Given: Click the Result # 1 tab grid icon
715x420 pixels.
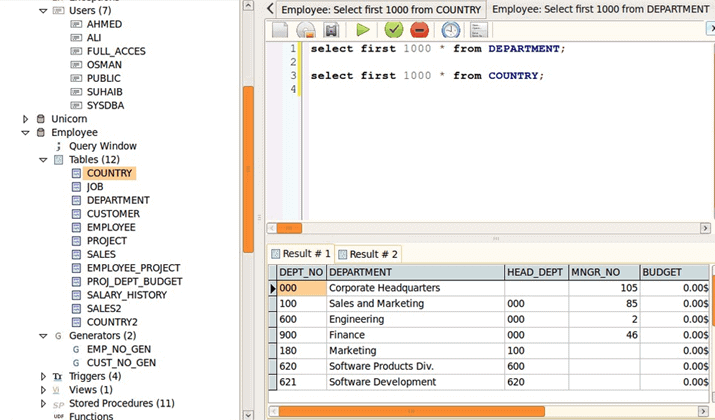Looking at the screenshot, I should point(275,254).
